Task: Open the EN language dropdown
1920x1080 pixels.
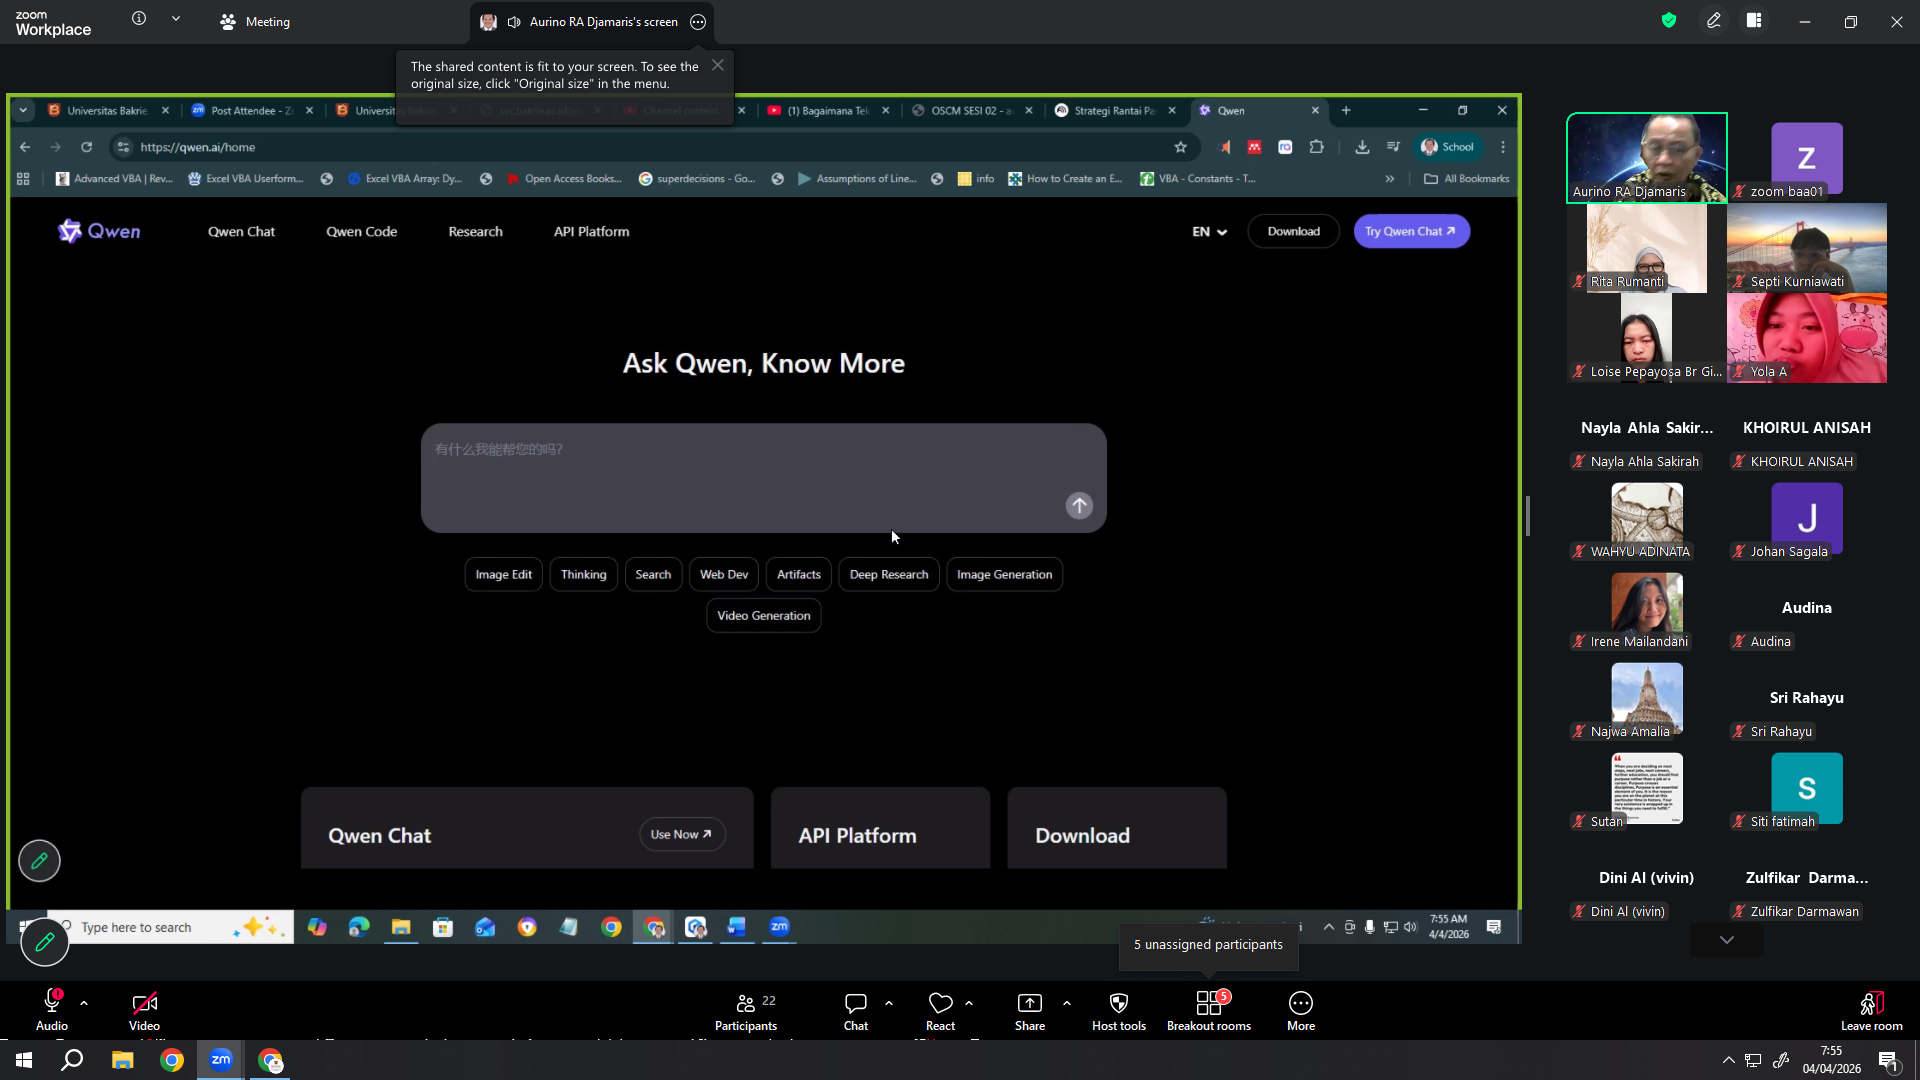Action: coord(1209,231)
